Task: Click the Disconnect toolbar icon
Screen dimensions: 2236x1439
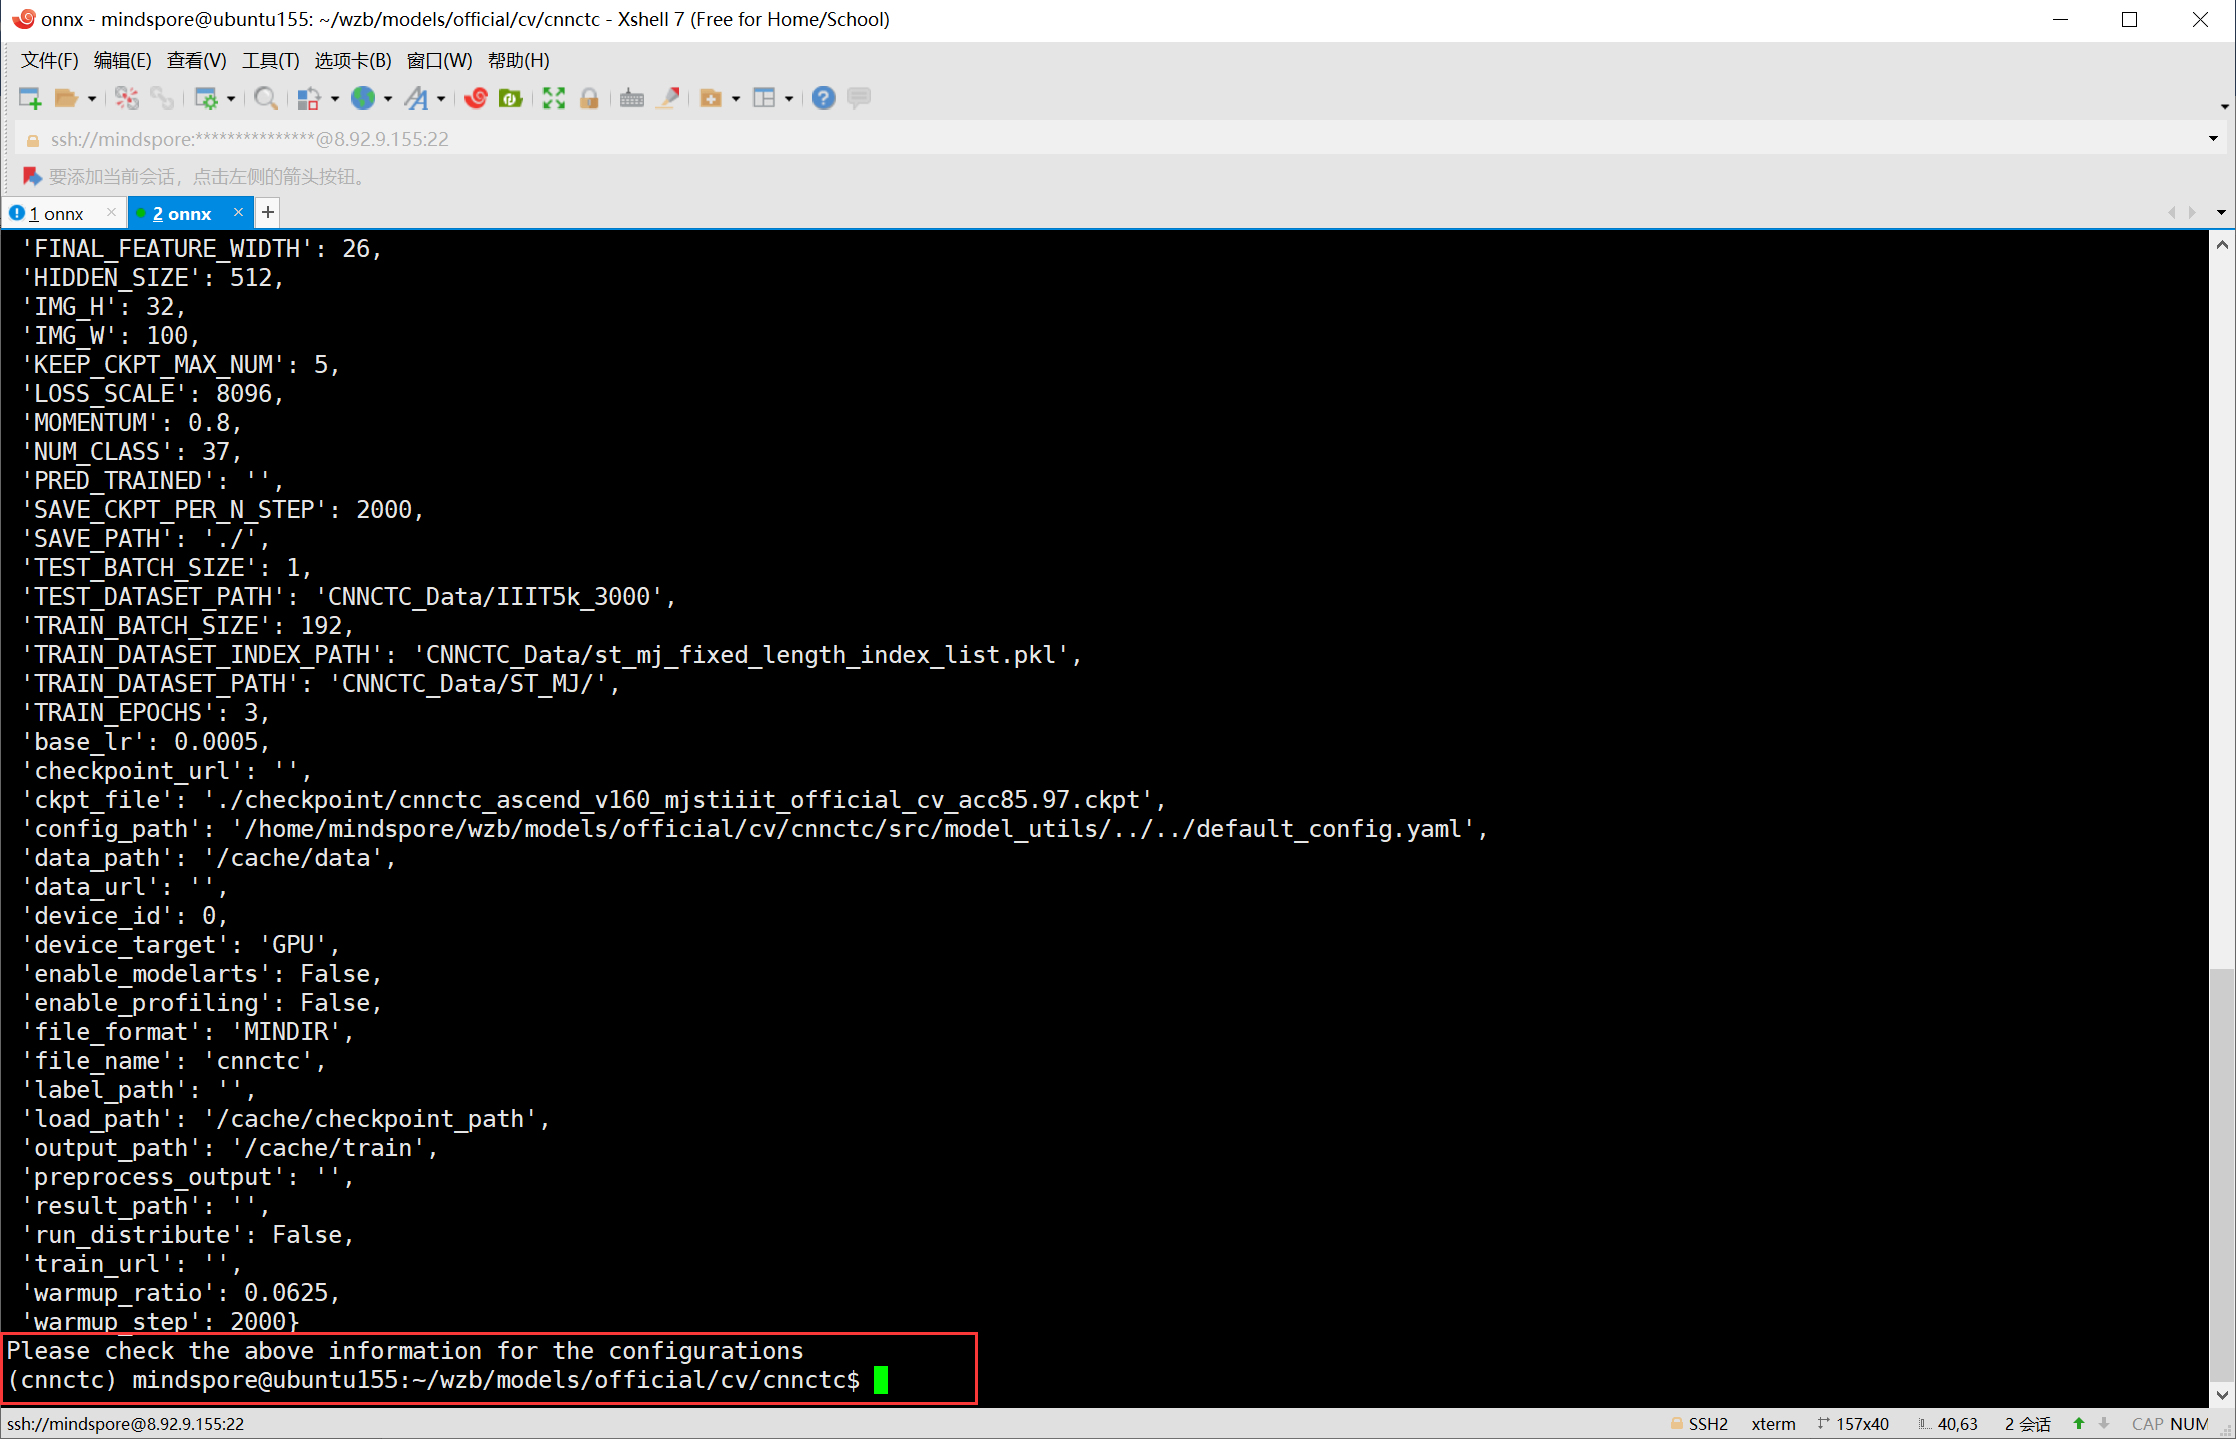Action: click(x=127, y=98)
